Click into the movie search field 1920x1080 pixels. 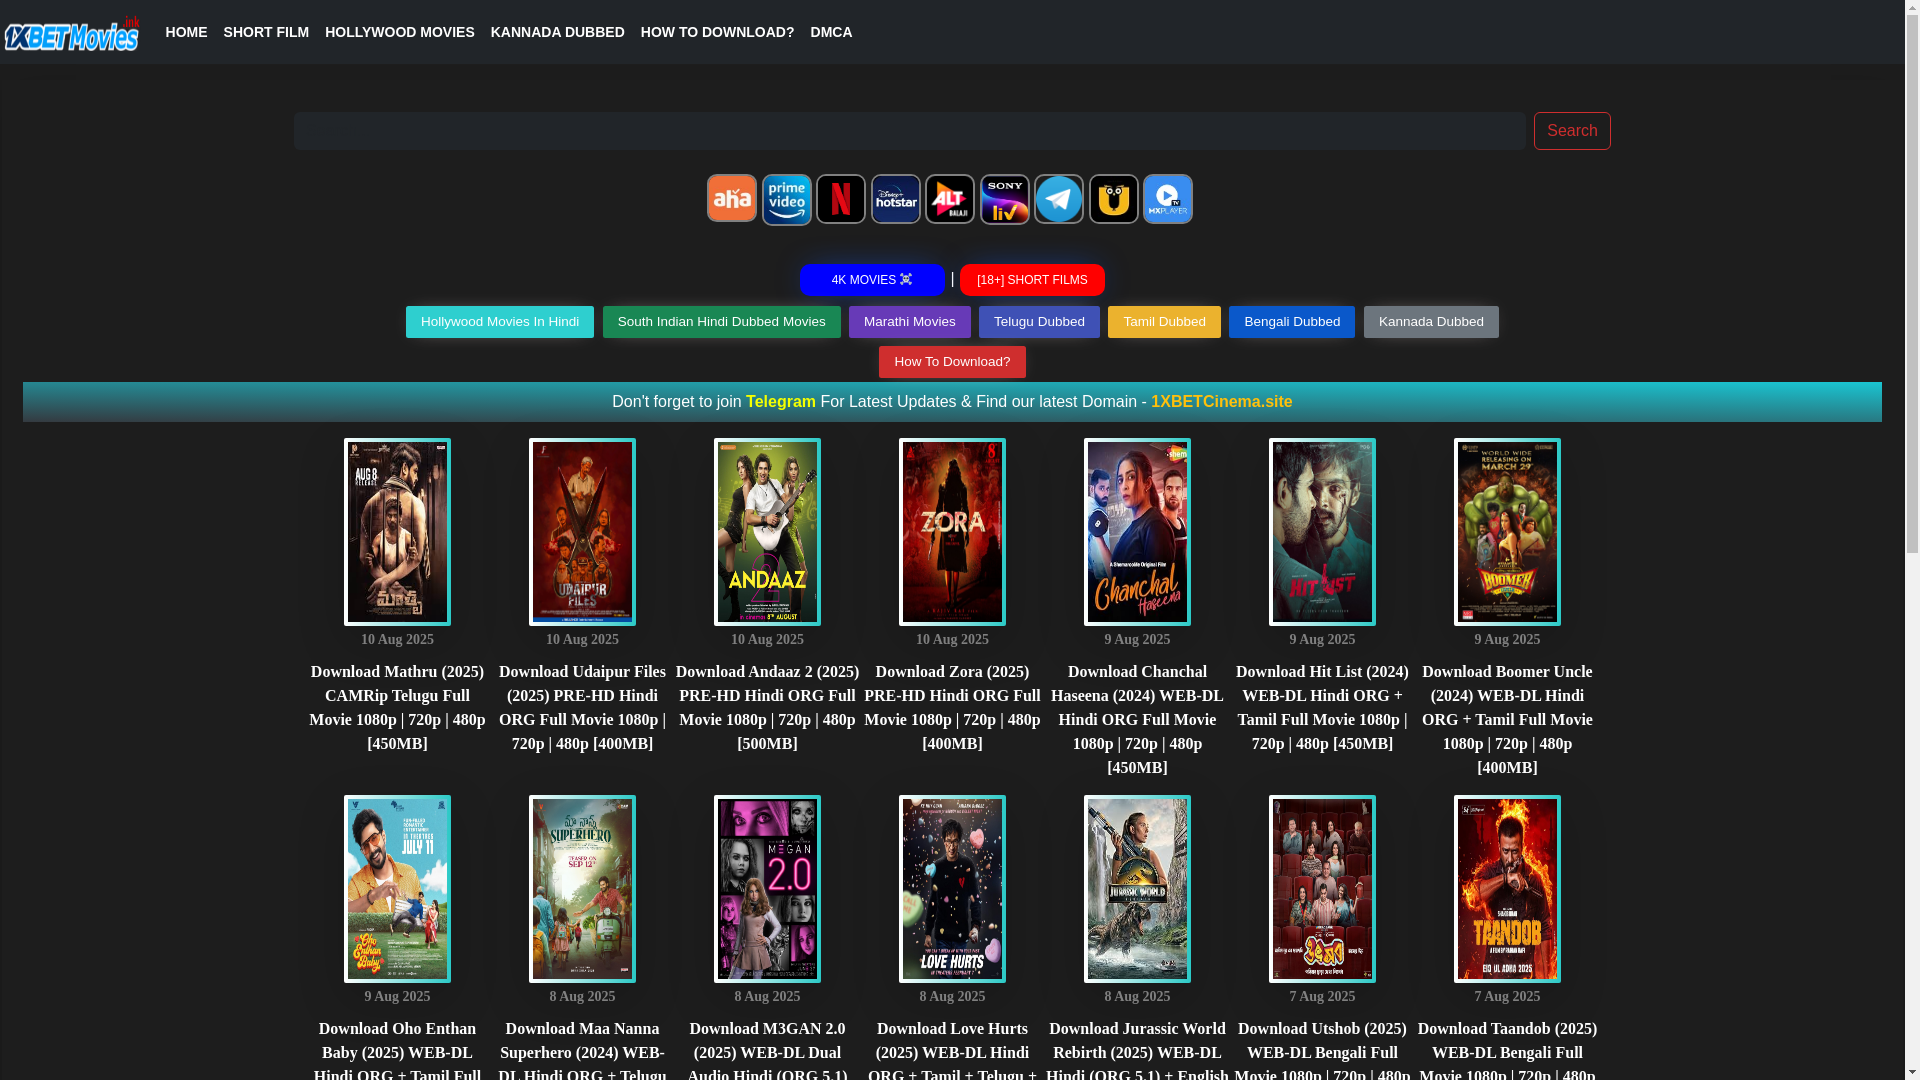[x=910, y=131]
